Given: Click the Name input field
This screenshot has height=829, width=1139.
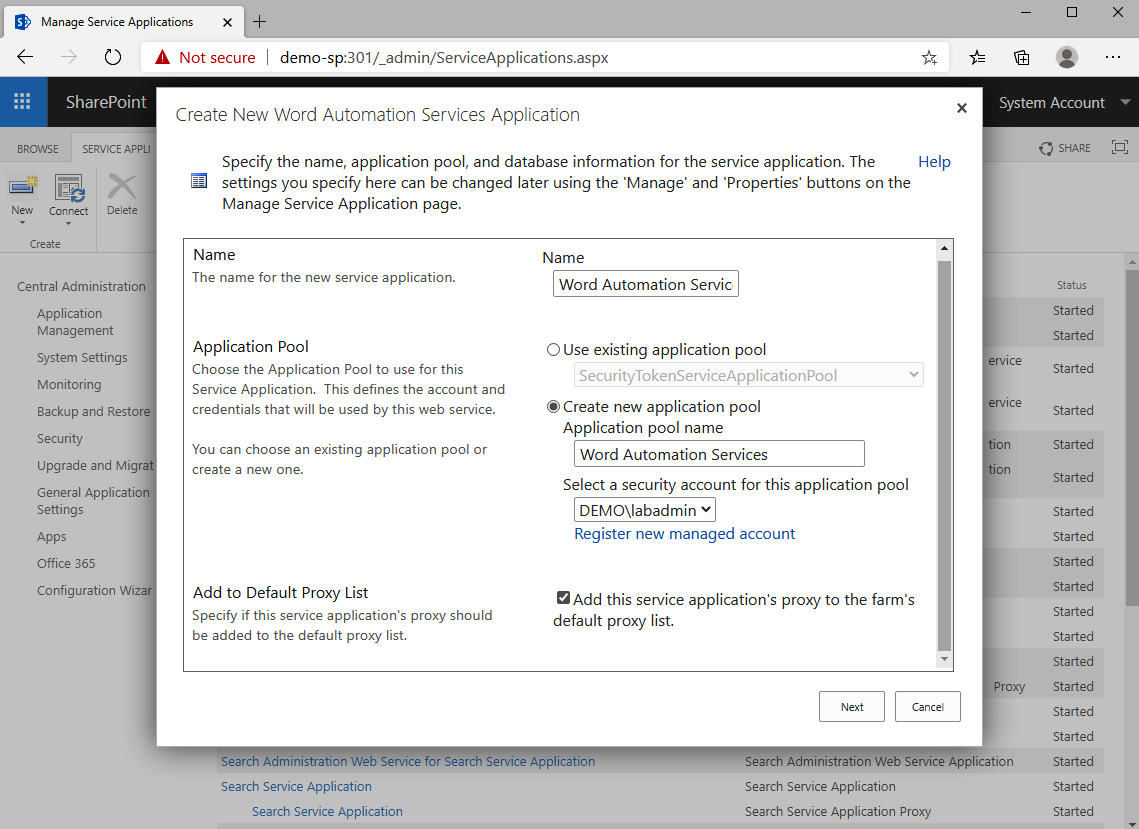Looking at the screenshot, I should point(646,283).
